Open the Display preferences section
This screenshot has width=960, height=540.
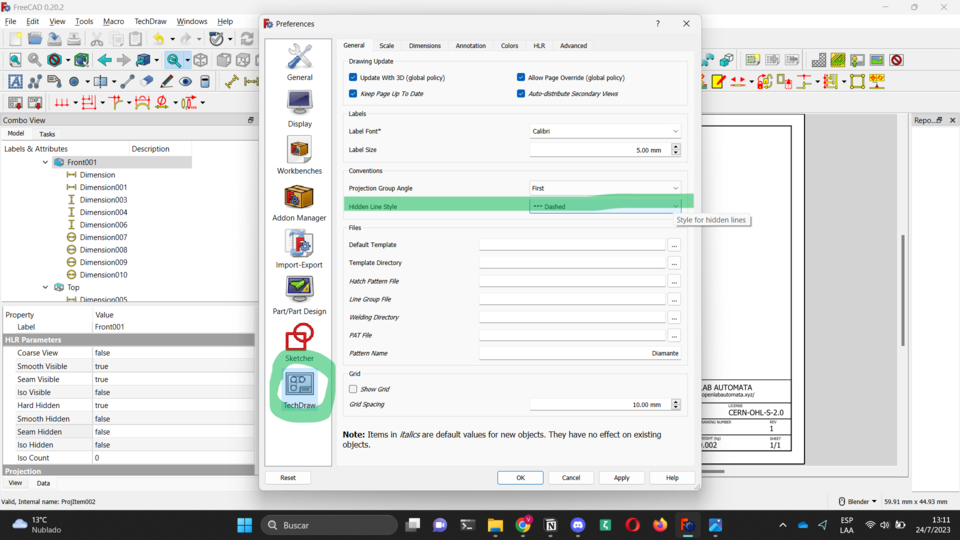[x=299, y=109]
